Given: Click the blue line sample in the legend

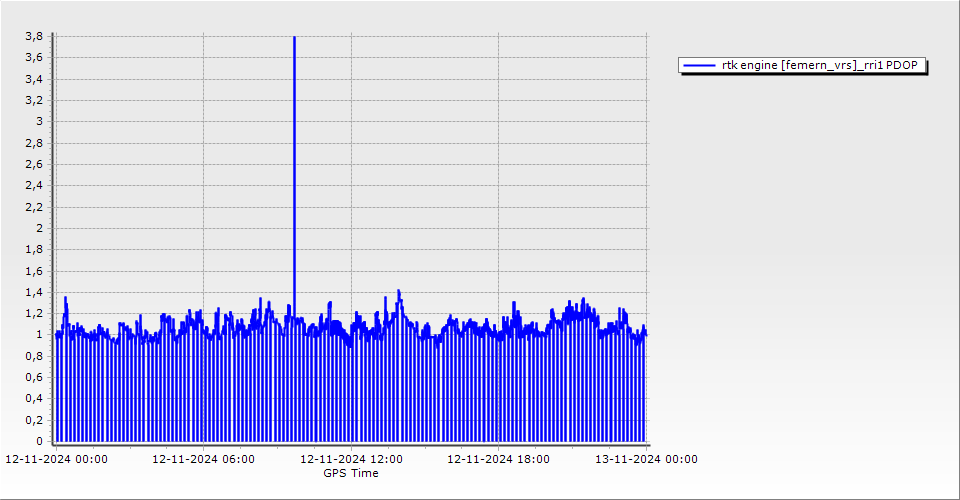Looking at the screenshot, I should tap(700, 66).
